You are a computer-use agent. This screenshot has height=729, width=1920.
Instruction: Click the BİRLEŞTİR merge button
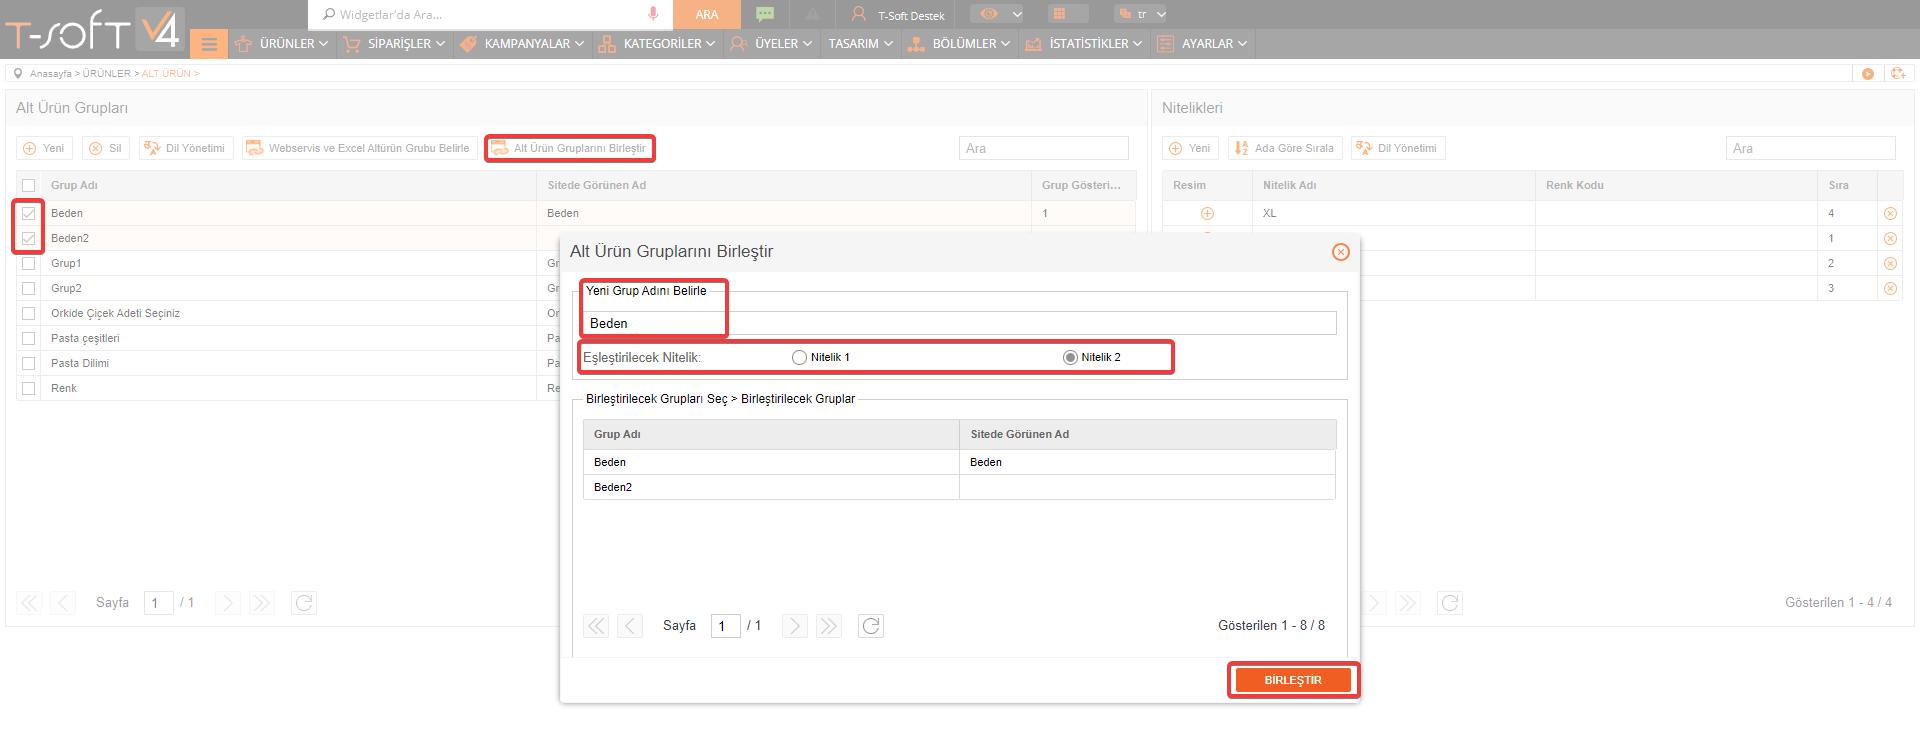[x=1293, y=680]
